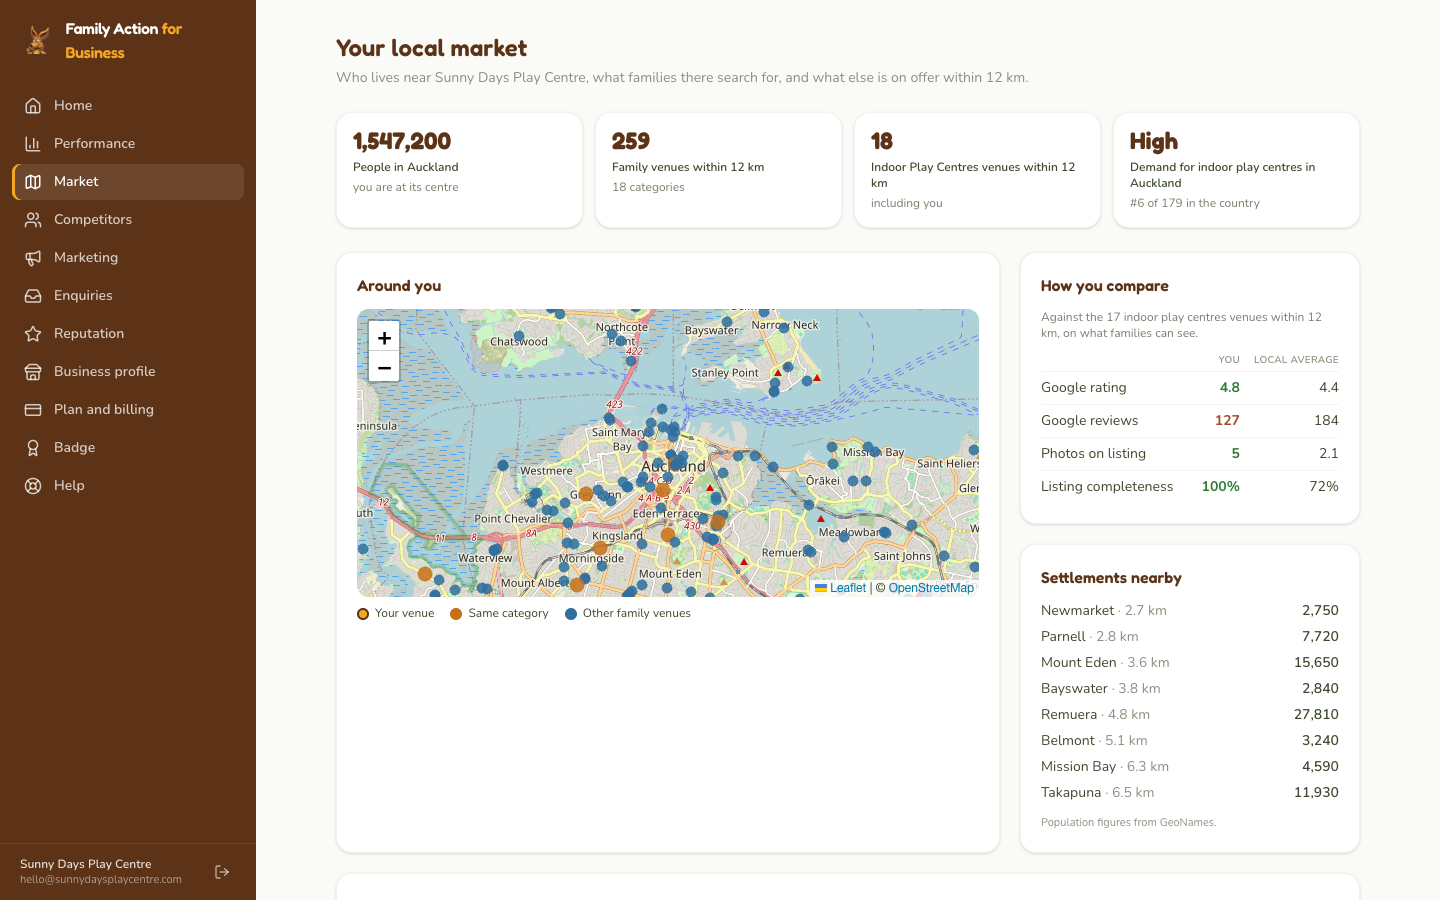Click the Badge award icon

pos(33,447)
